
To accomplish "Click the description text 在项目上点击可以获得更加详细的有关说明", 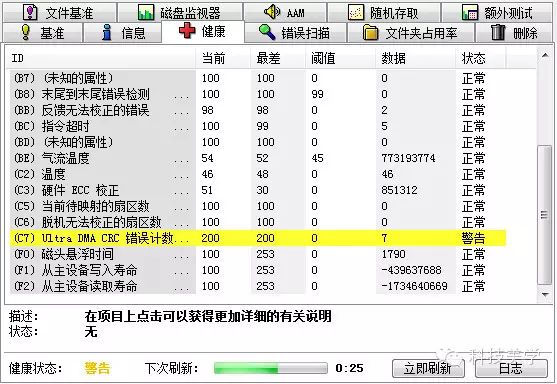I will point(208,316).
